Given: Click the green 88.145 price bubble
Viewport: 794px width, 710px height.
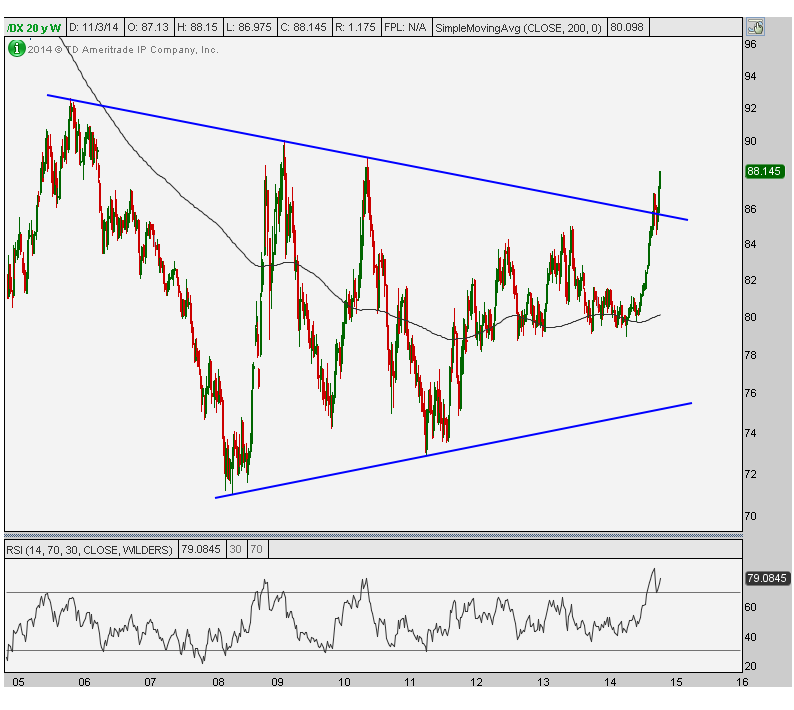Looking at the screenshot, I should [x=764, y=171].
